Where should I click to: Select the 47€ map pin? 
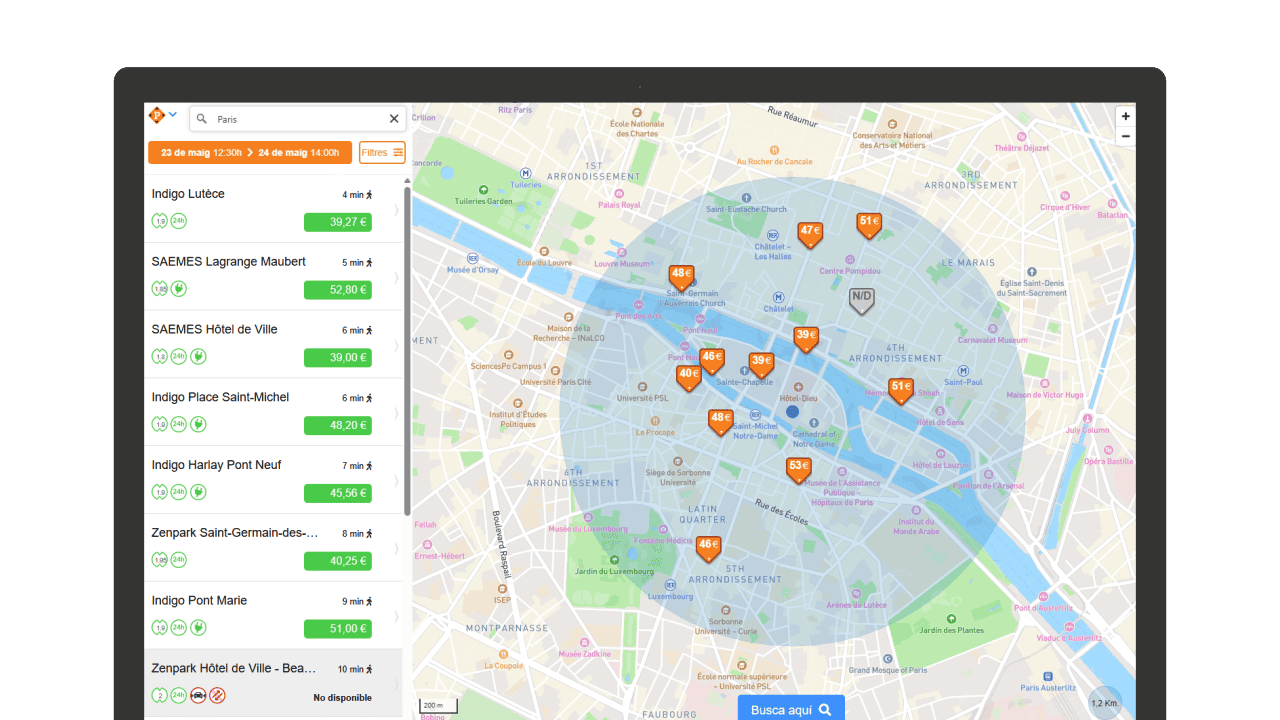pyautogui.click(x=810, y=235)
